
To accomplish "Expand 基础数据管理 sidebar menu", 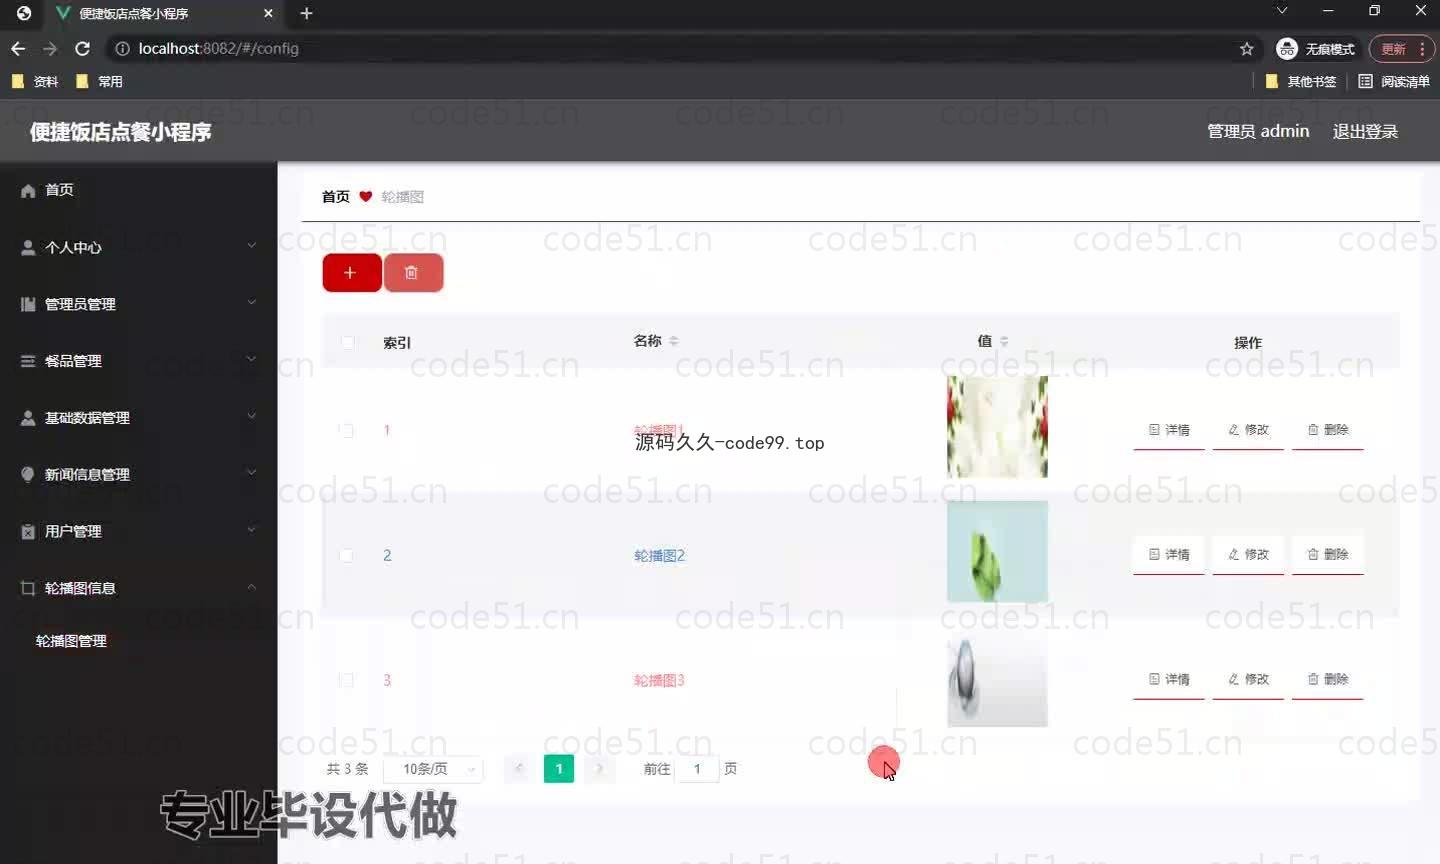I will [x=138, y=418].
